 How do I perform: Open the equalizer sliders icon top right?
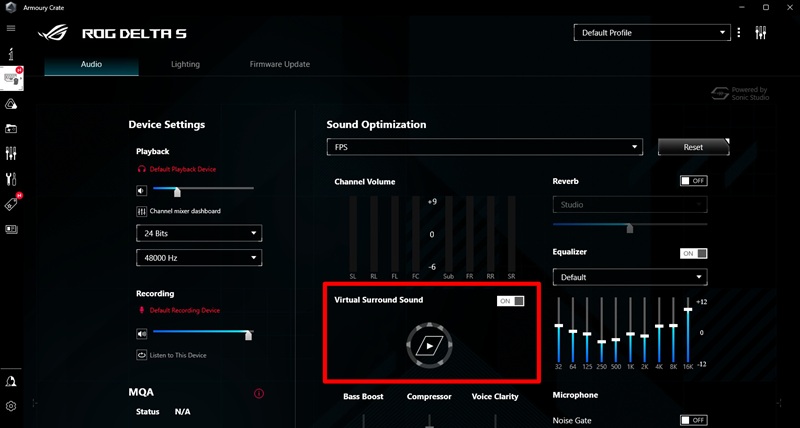(761, 33)
